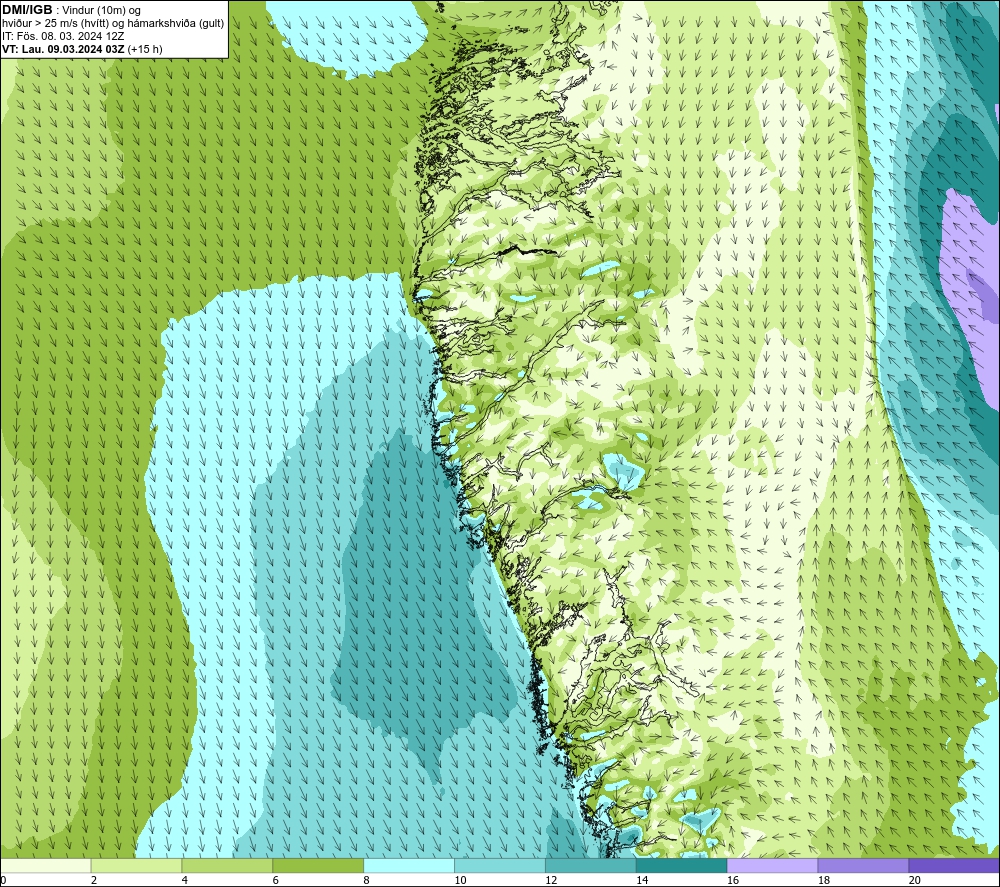Click the legend label '4'
This screenshot has width=1000, height=887.
pyautogui.click(x=184, y=880)
